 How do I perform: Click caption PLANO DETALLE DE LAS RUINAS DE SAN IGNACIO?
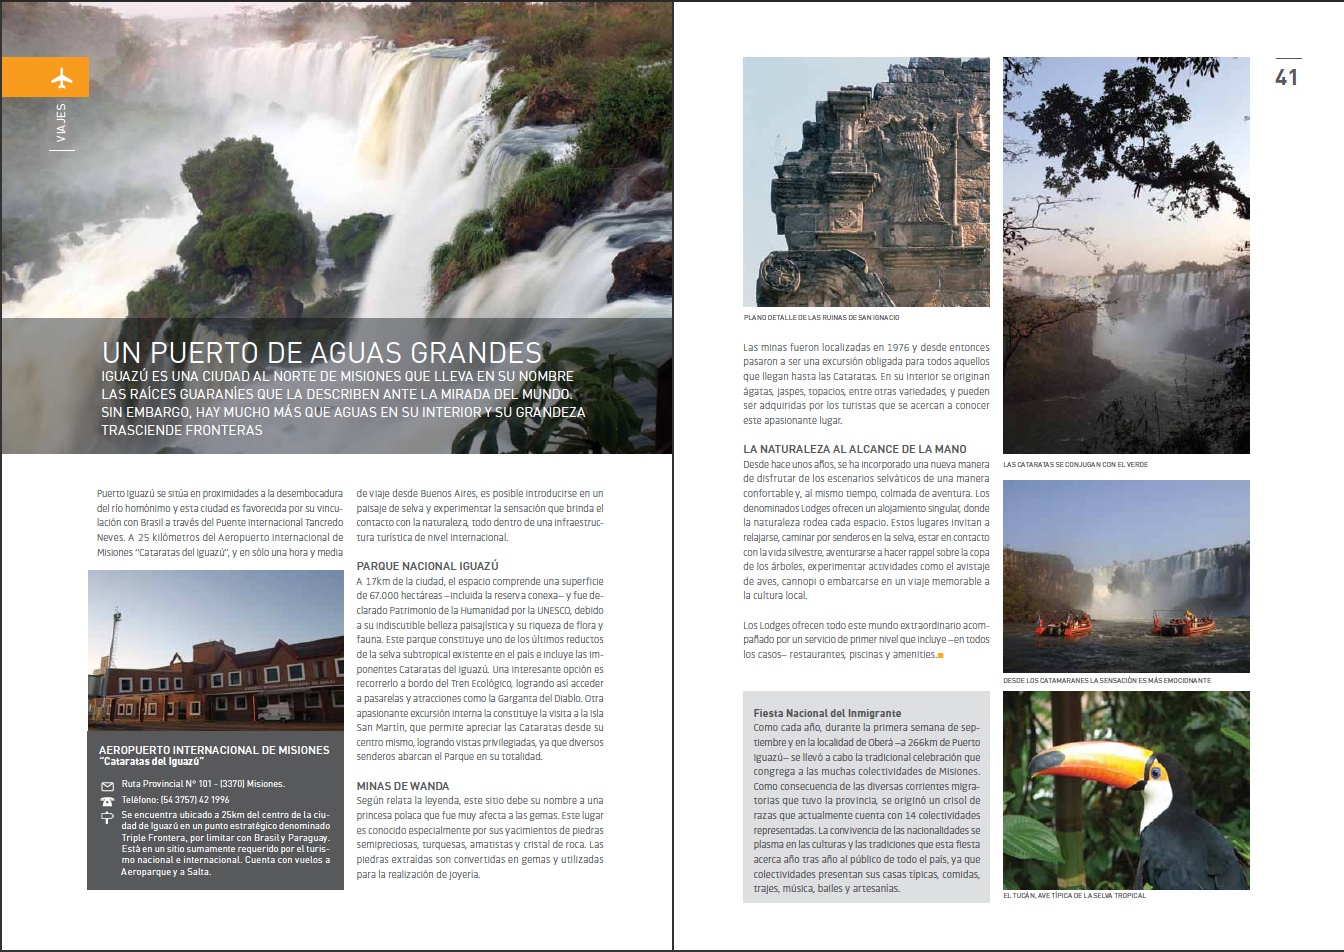point(821,317)
